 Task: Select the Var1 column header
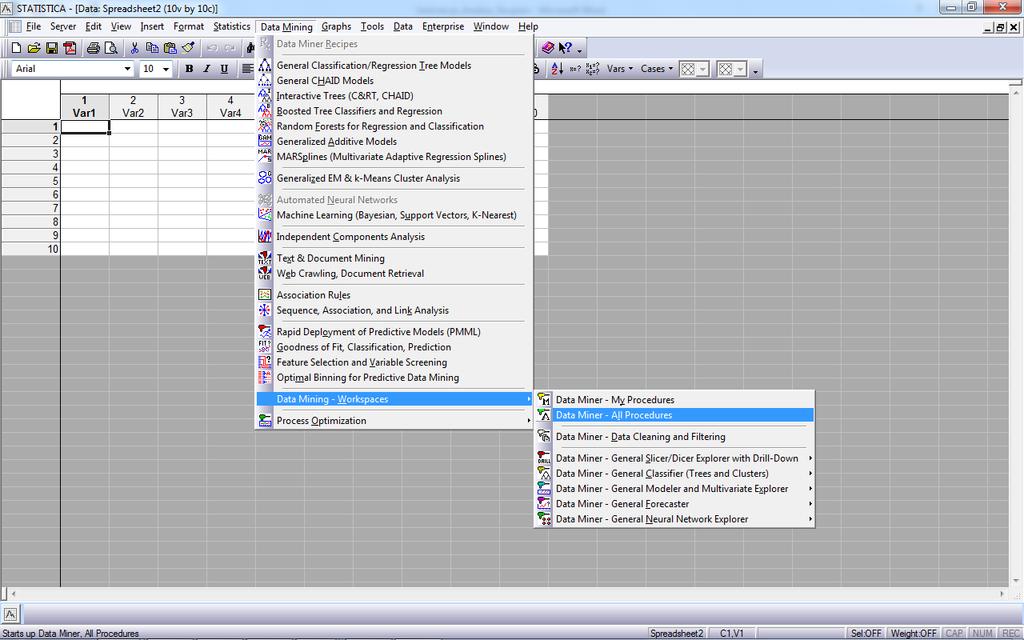84,106
